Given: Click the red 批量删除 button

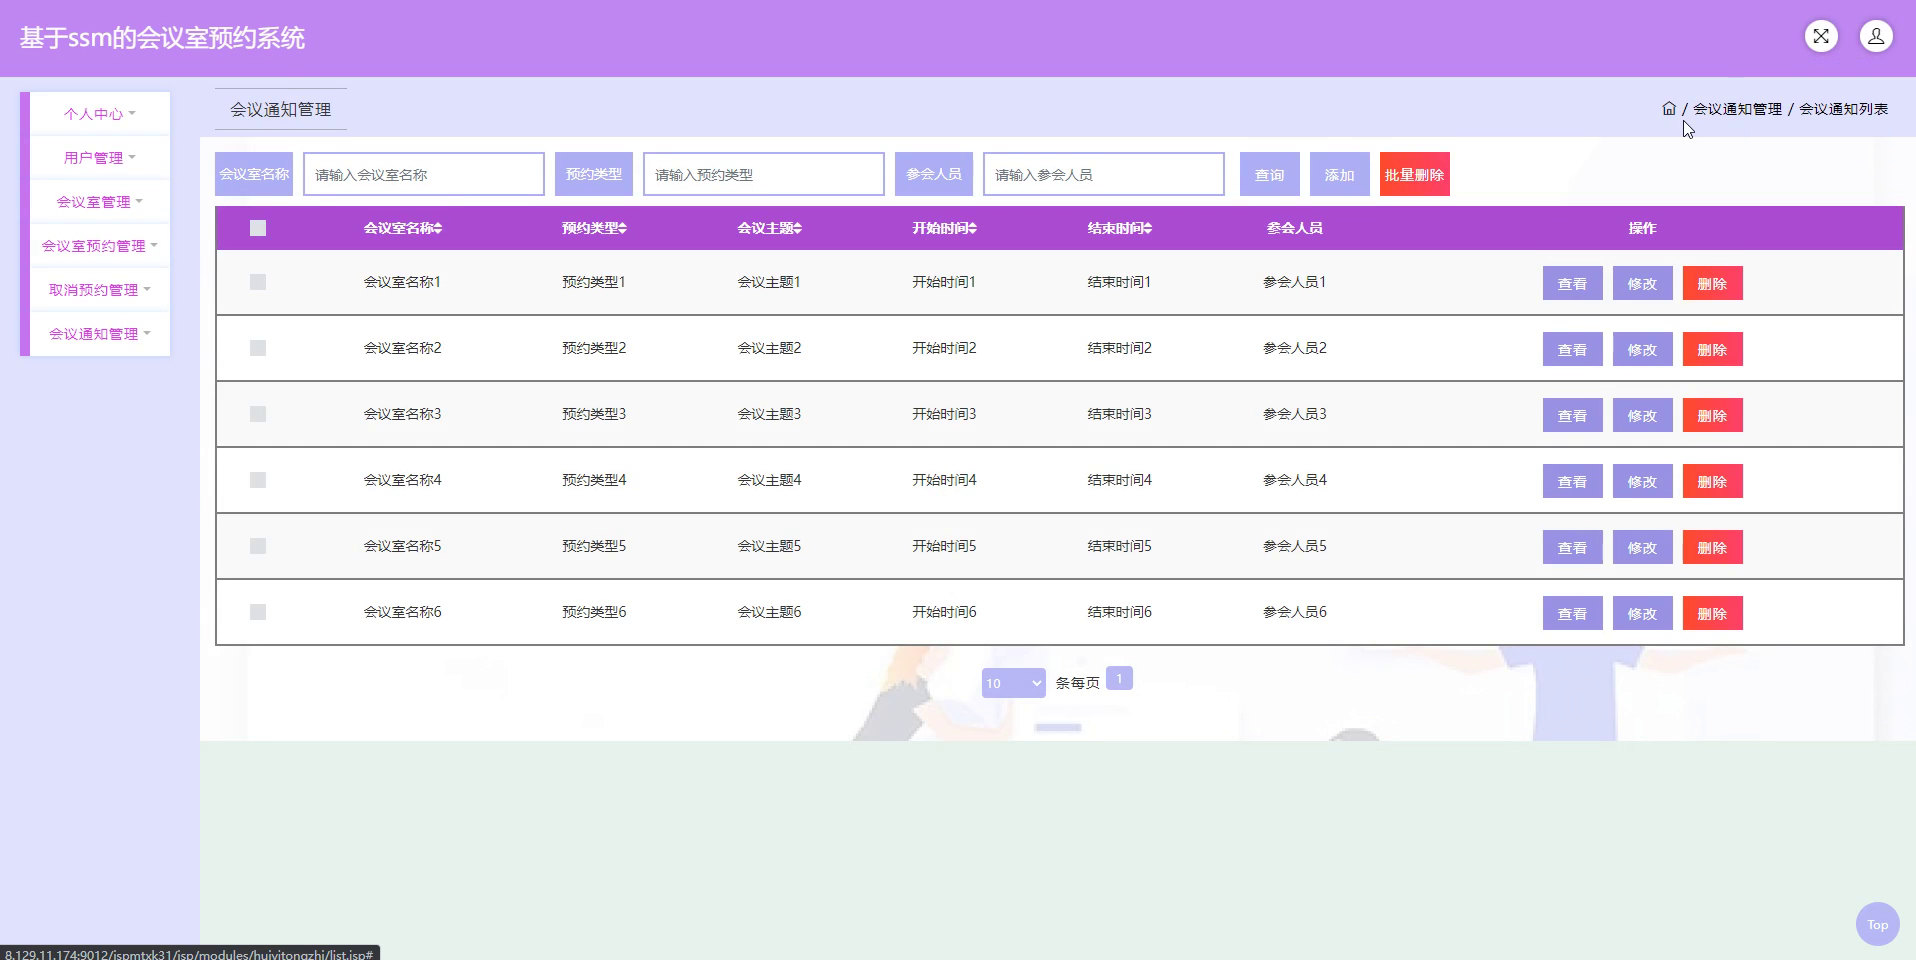Looking at the screenshot, I should tap(1415, 174).
